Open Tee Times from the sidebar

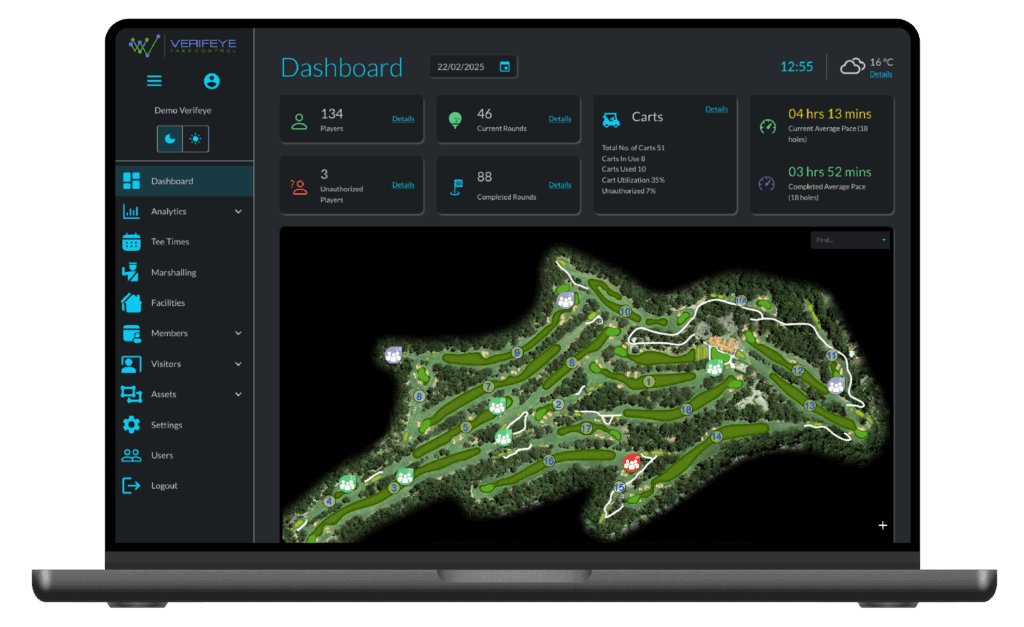point(170,242)
